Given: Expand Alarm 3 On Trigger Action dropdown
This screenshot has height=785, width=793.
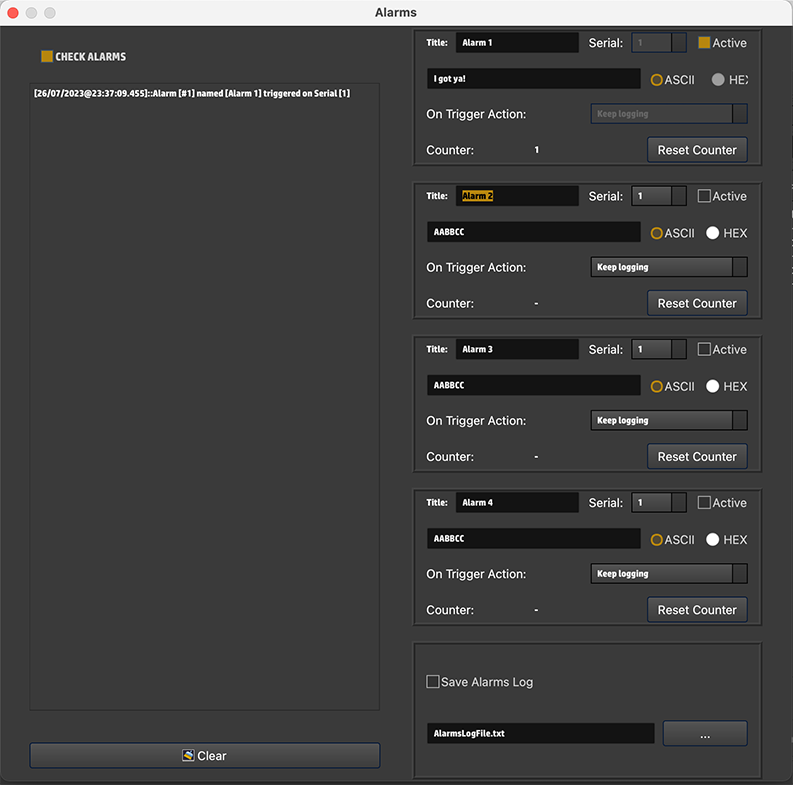Looking at the screenshot, I should [x=669, y=421].
